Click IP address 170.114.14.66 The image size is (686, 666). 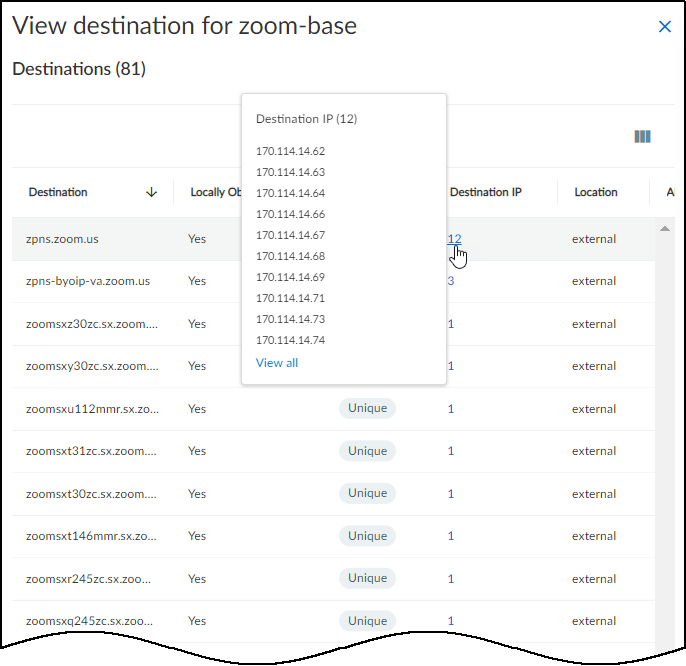(x=290, y=214)
